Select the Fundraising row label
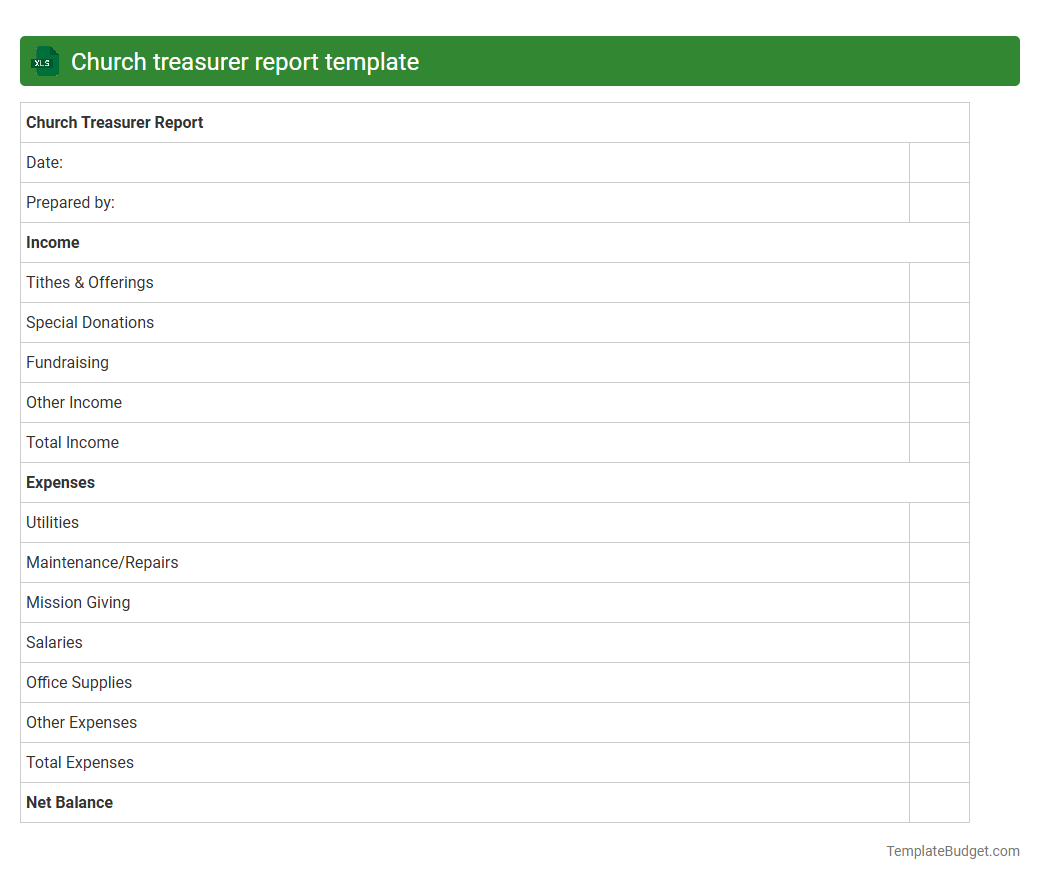Viewport: 1040px width, 880px height. [x=67, y=362]
